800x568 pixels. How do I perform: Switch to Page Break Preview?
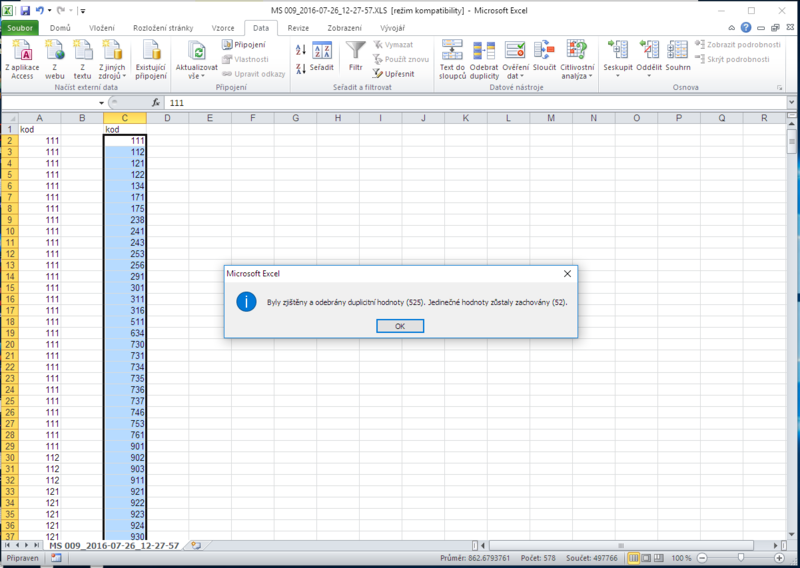click(x=658, y=558)
